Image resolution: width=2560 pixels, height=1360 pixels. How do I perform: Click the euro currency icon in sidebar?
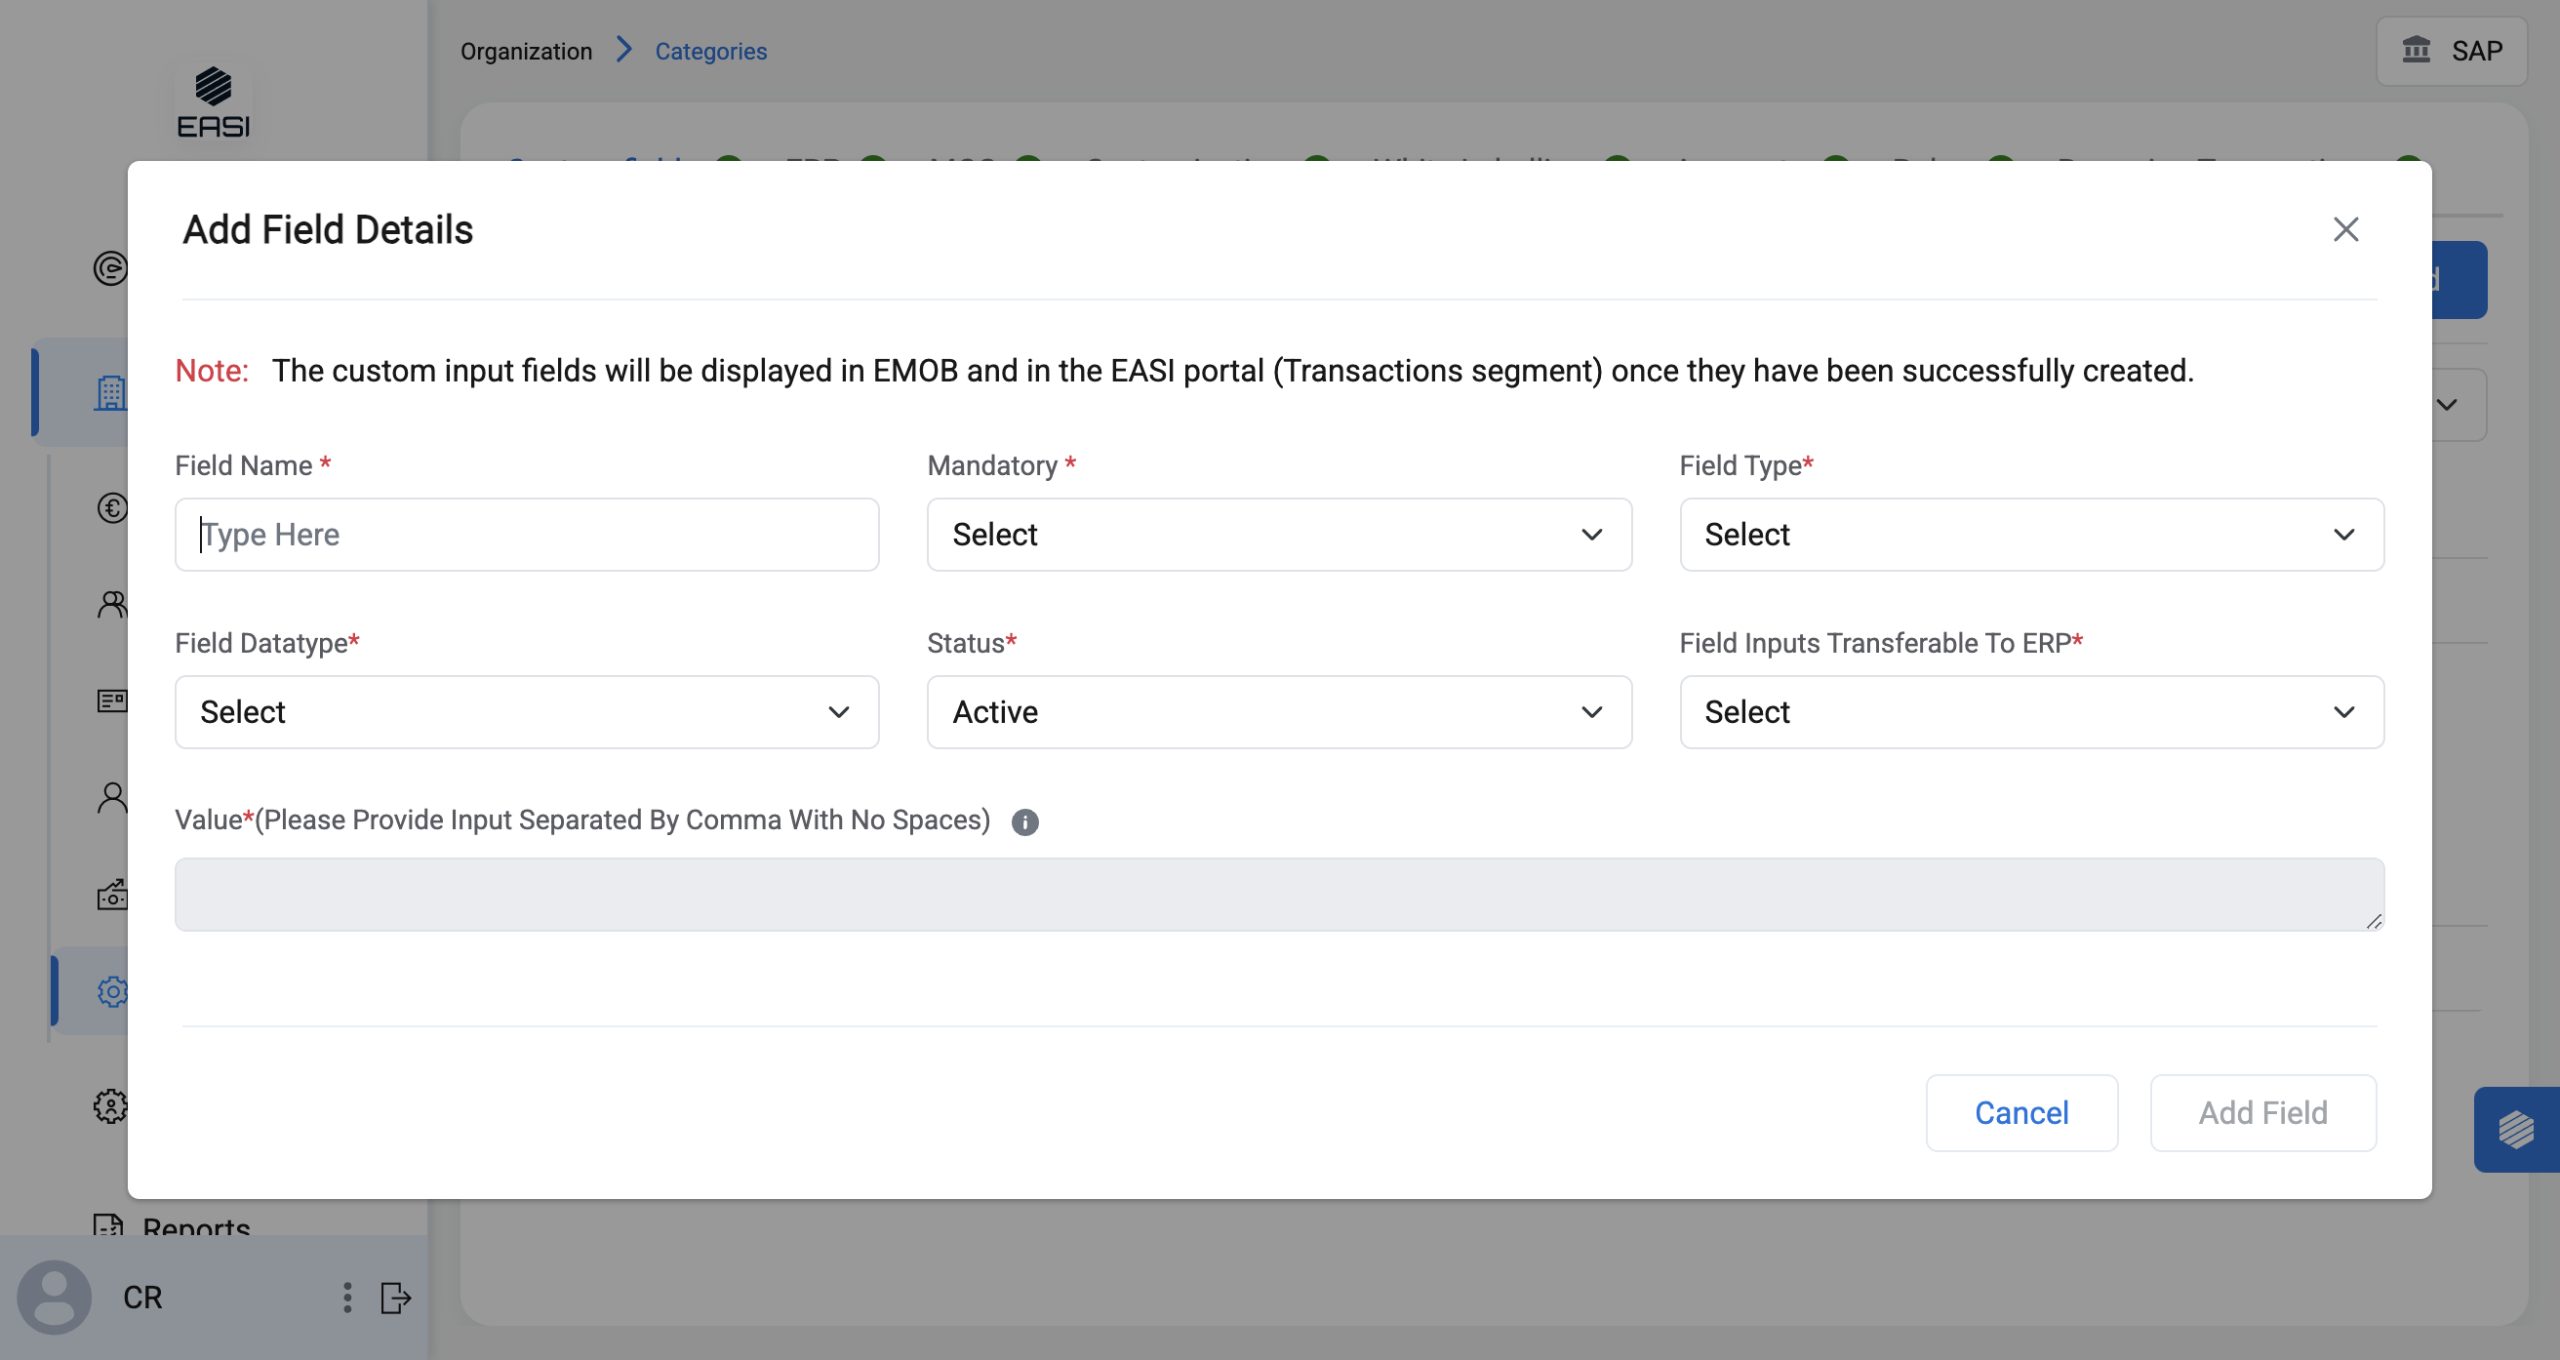pos(112,508)
